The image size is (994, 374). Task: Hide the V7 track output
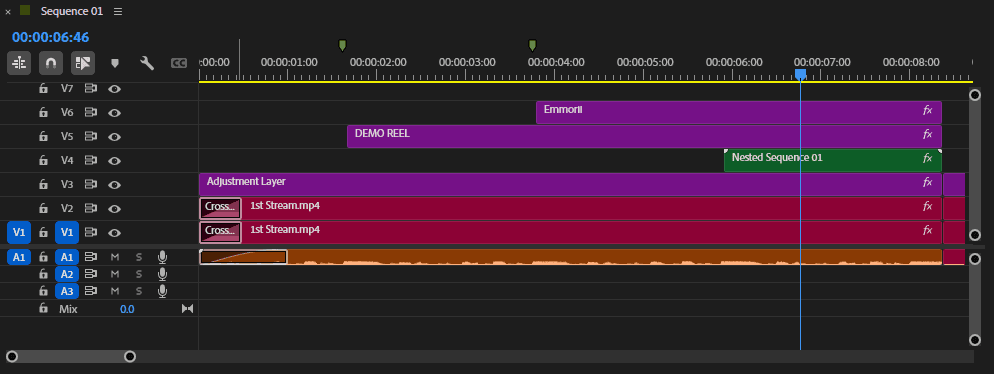[x=114, y=89]
